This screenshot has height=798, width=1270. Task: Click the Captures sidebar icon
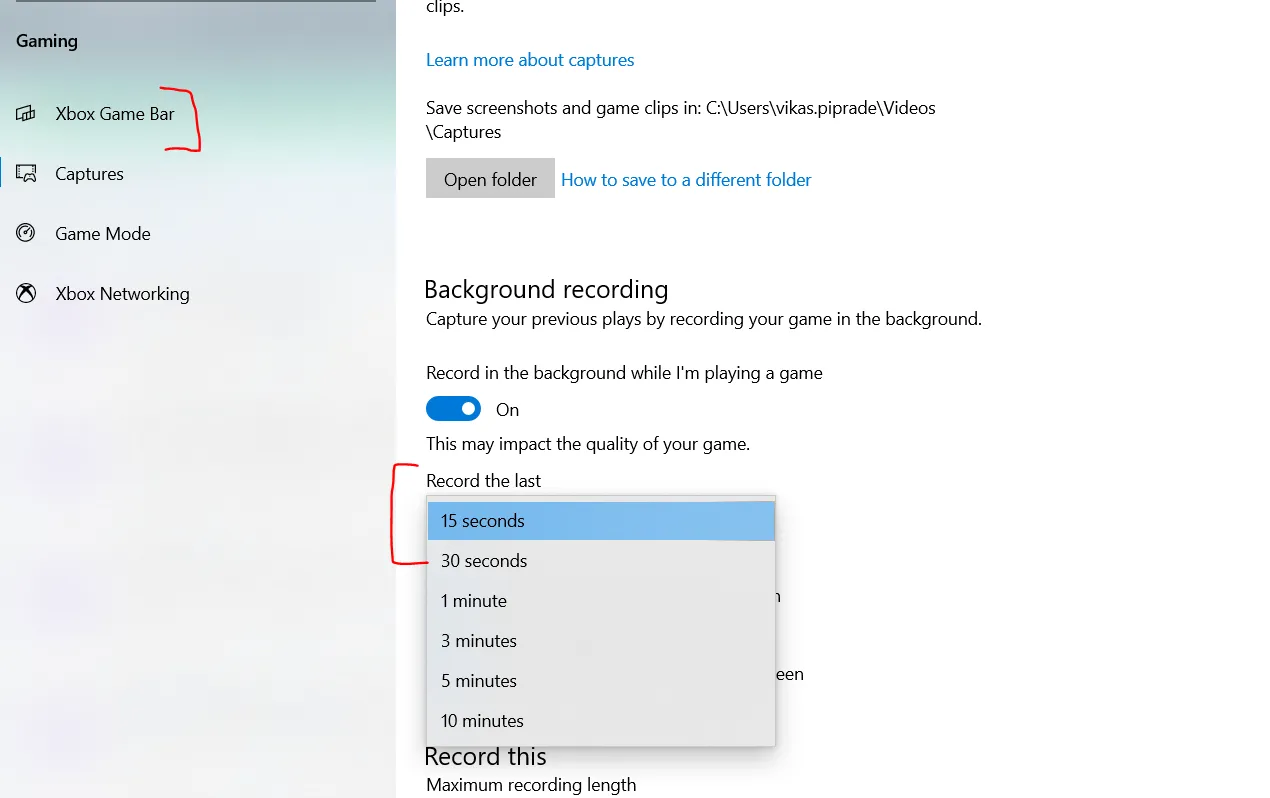(26, 174)
